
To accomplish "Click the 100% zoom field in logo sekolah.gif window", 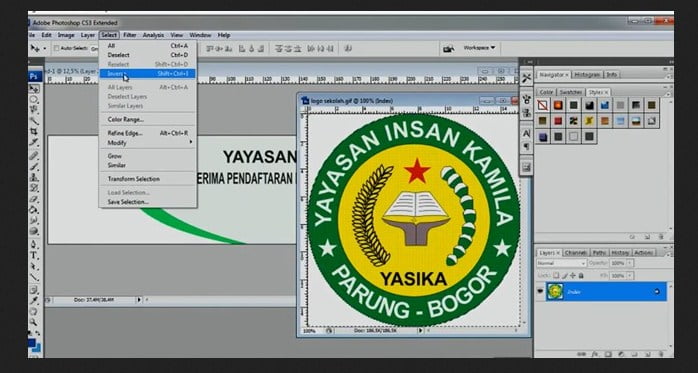I will (309, 331).
